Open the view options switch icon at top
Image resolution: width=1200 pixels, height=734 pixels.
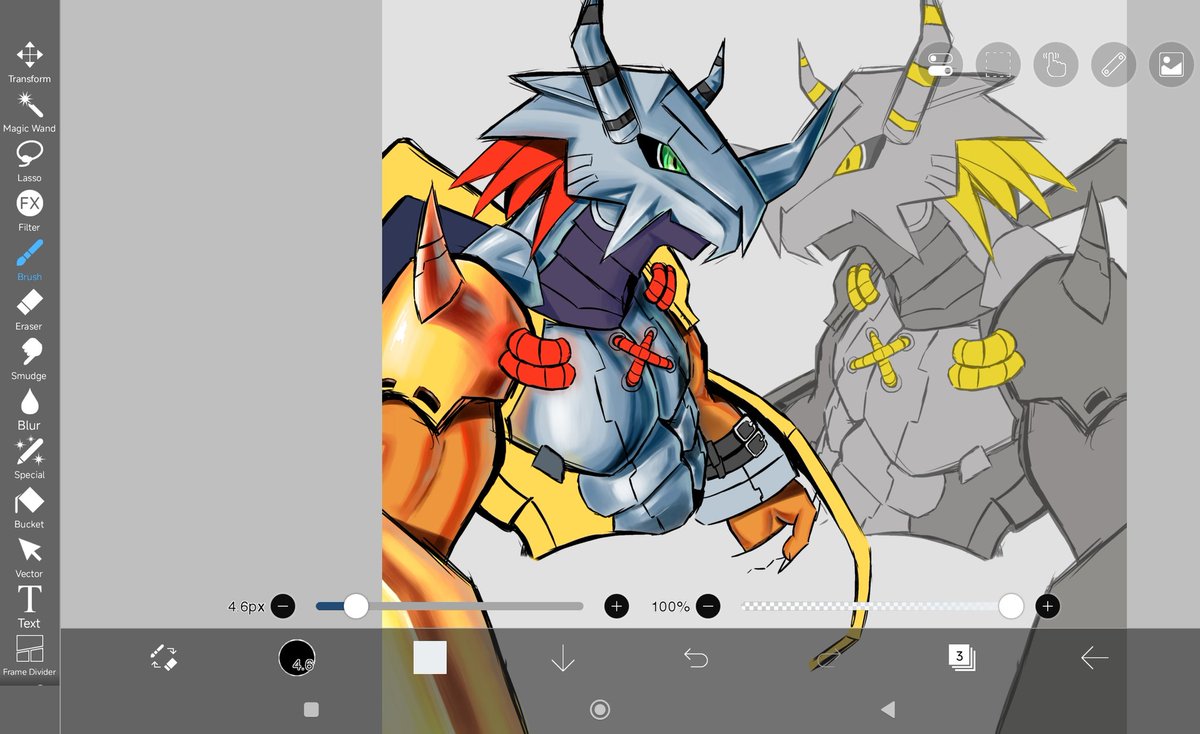click(x=940, y=65)
